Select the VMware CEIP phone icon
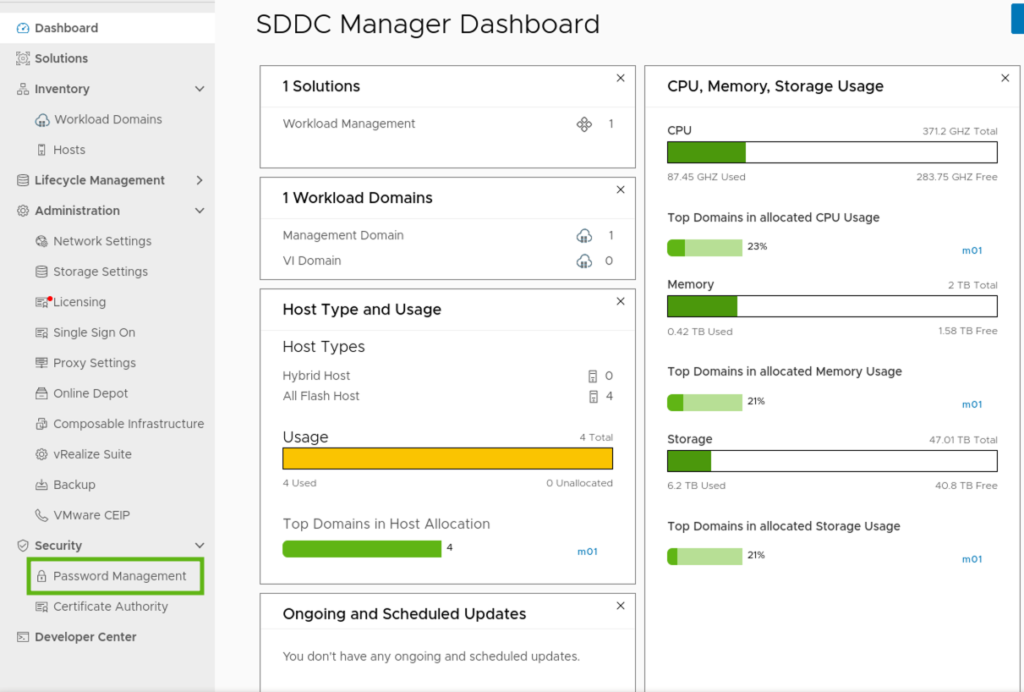 41,515
